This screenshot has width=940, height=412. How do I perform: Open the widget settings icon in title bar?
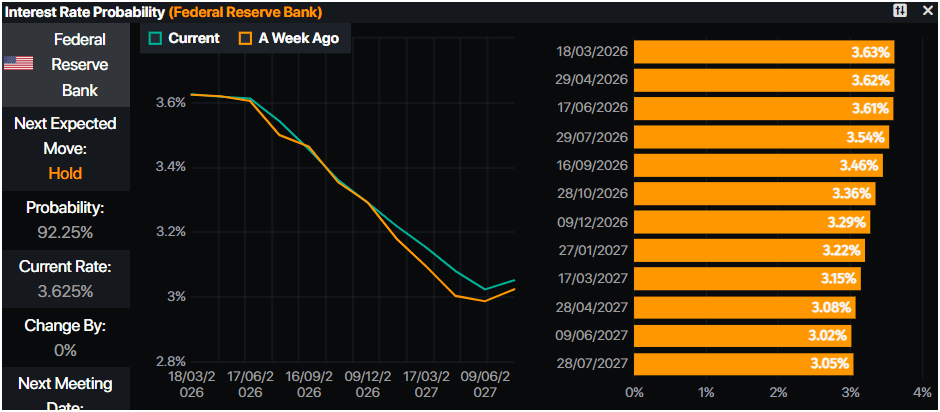[900, 11]
